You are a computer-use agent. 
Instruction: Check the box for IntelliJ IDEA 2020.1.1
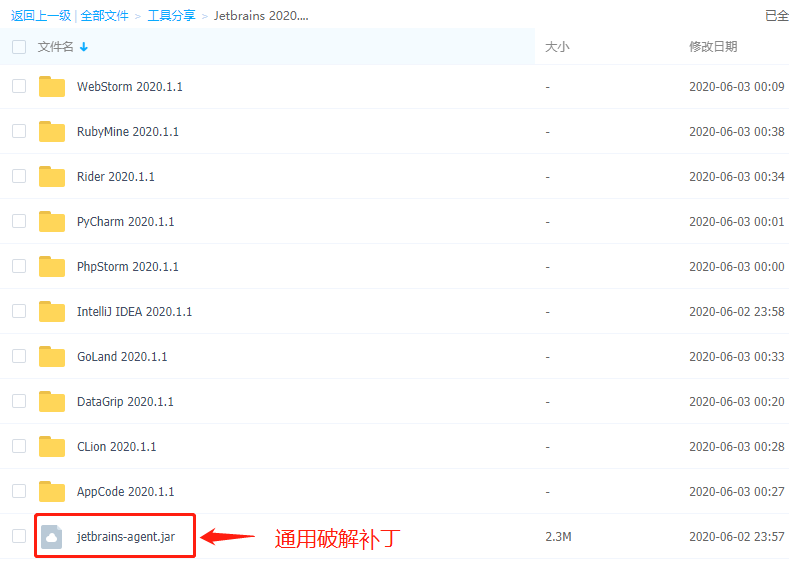click(19, 311)
